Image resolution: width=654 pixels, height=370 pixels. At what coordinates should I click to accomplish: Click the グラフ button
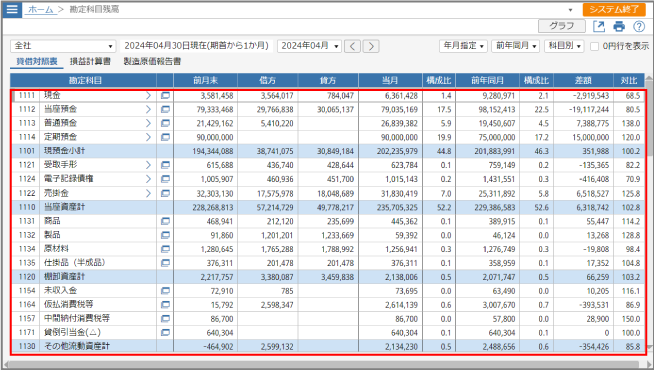click(x=561, y=26)
